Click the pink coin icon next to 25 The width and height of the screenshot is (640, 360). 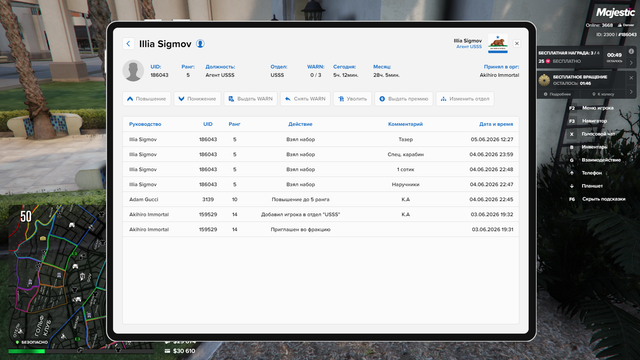548,61
